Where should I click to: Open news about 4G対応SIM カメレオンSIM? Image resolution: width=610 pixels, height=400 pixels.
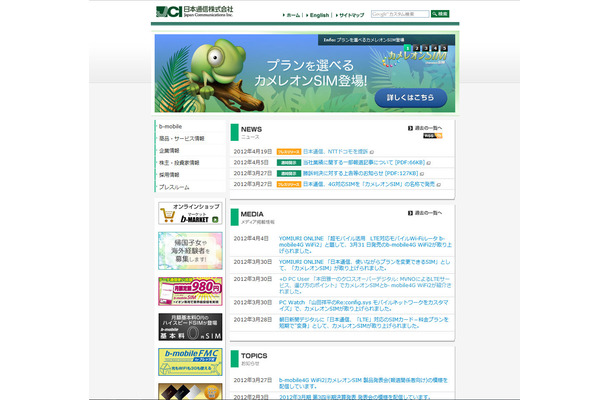tap(369, 184)
